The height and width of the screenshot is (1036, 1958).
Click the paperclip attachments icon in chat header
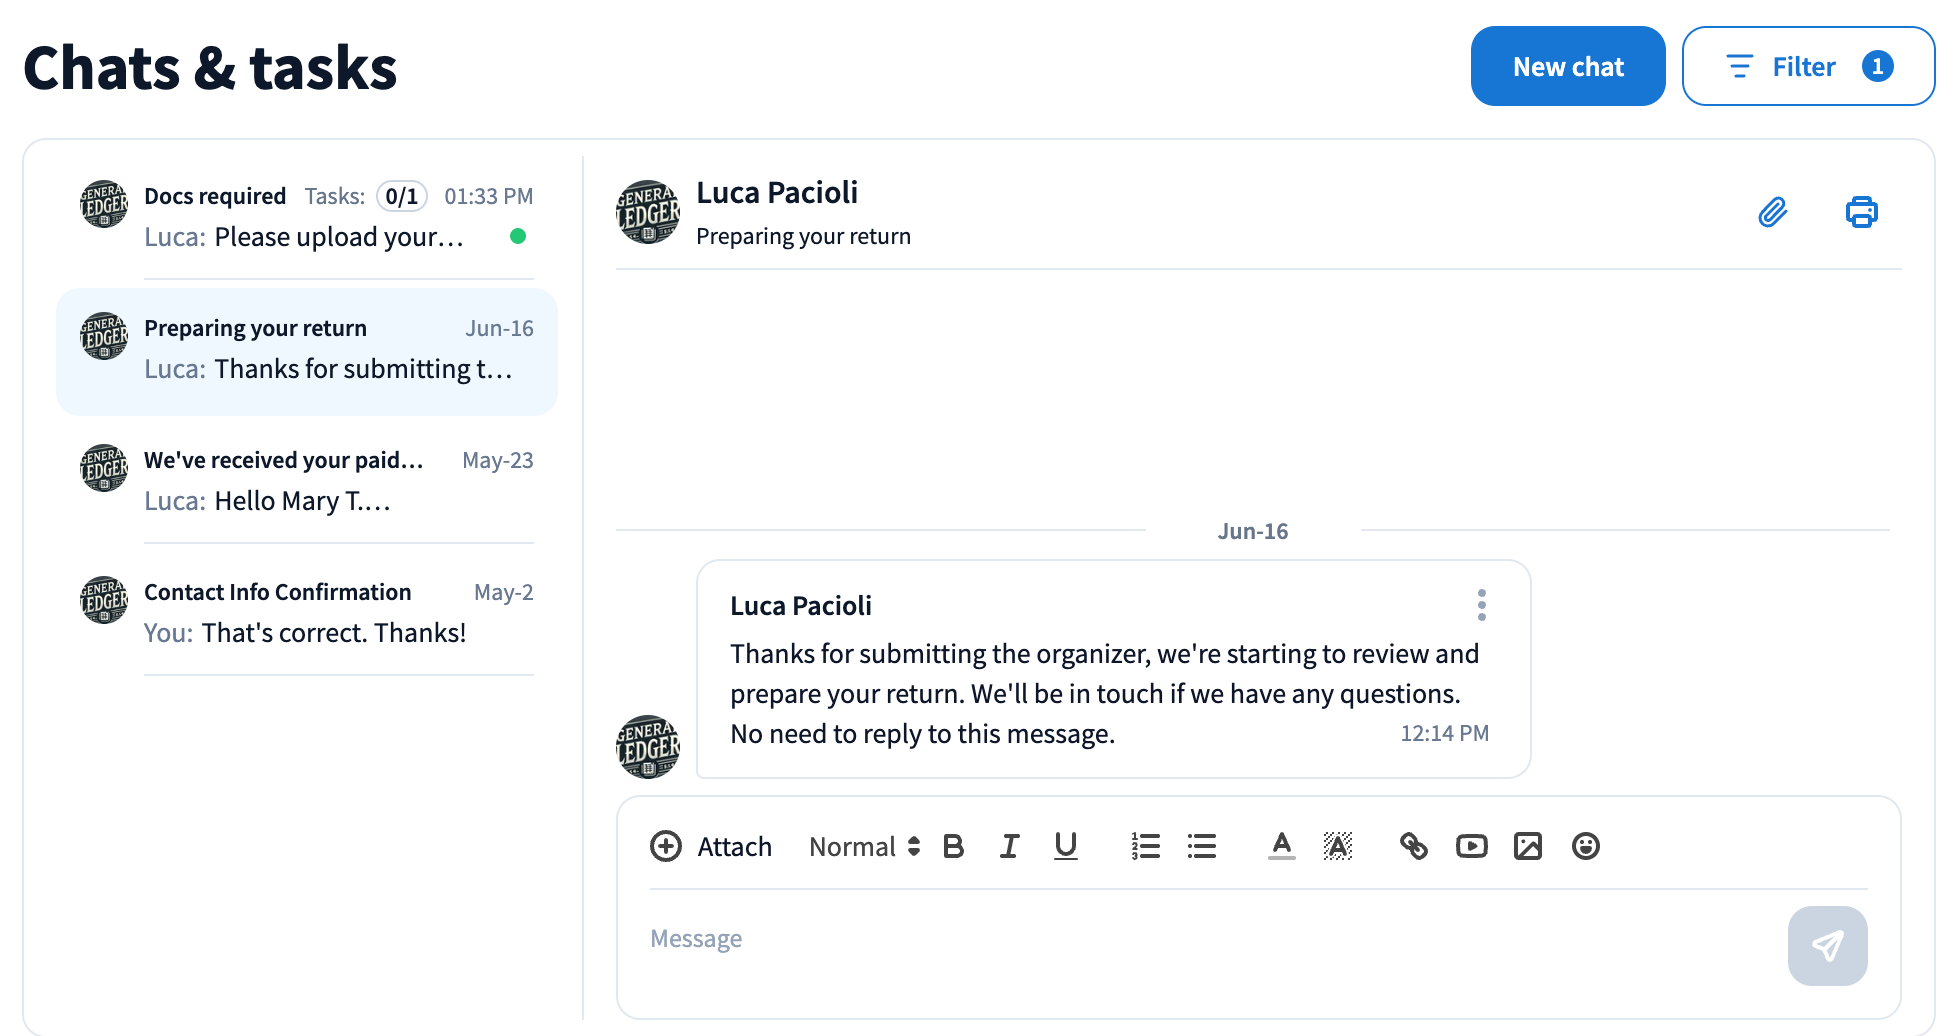click(x=1772, y=212)
